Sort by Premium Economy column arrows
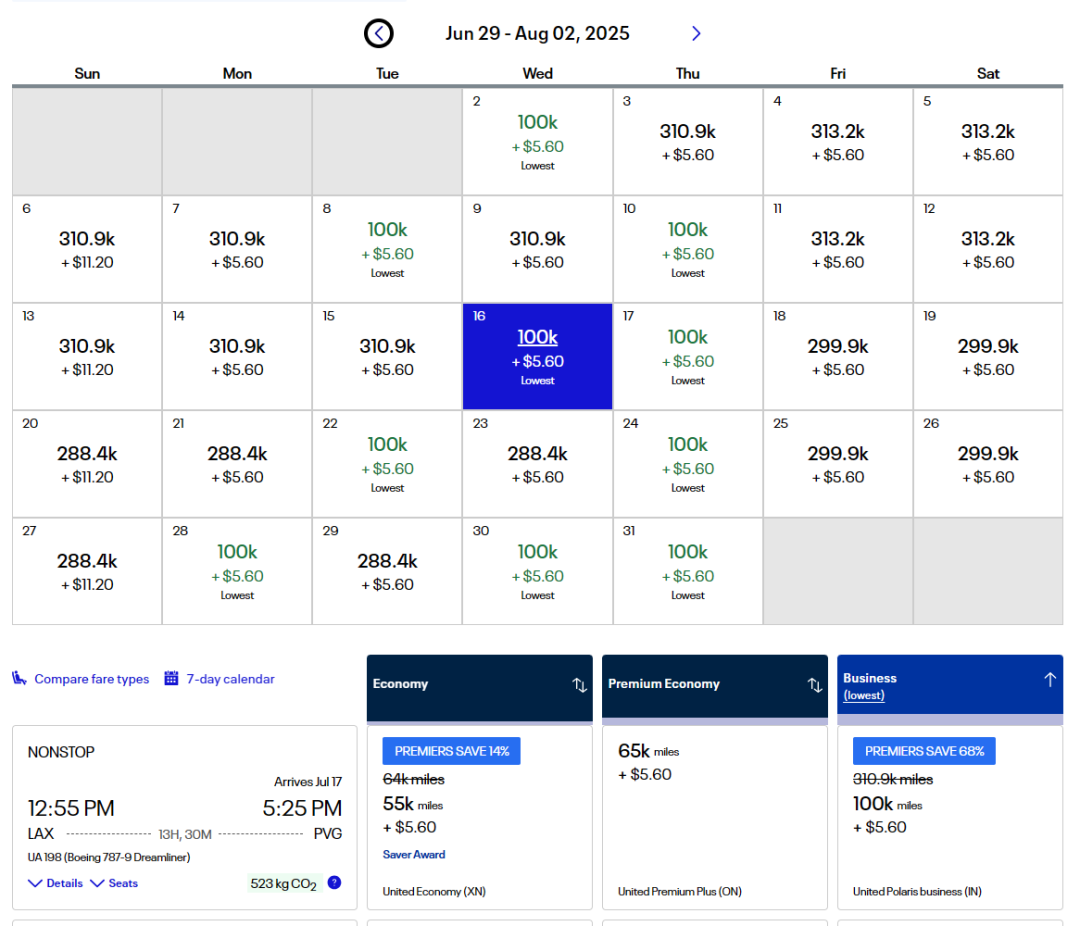The width and height of the screenshot is (1080, 926). [815, 685]
